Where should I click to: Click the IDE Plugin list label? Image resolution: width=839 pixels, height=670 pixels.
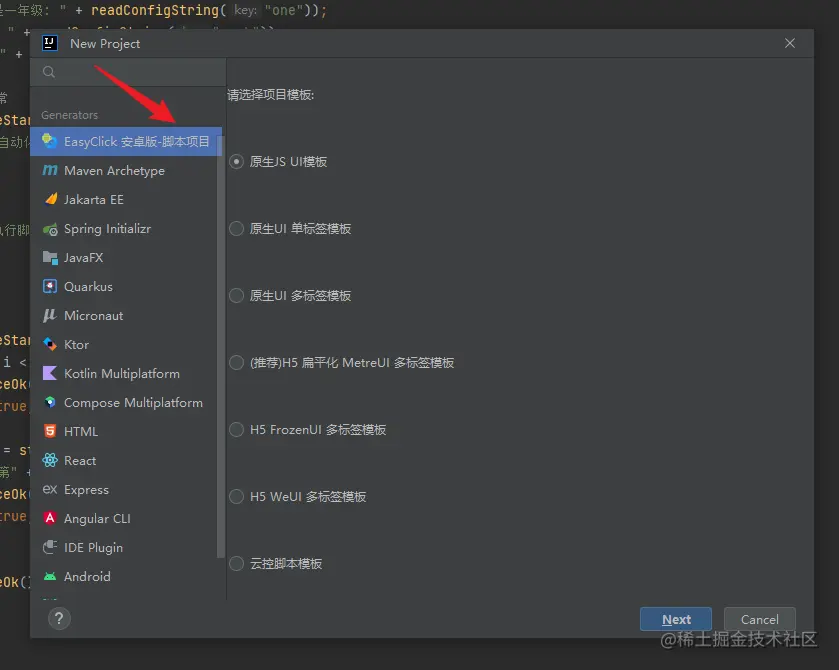point(93,547)
